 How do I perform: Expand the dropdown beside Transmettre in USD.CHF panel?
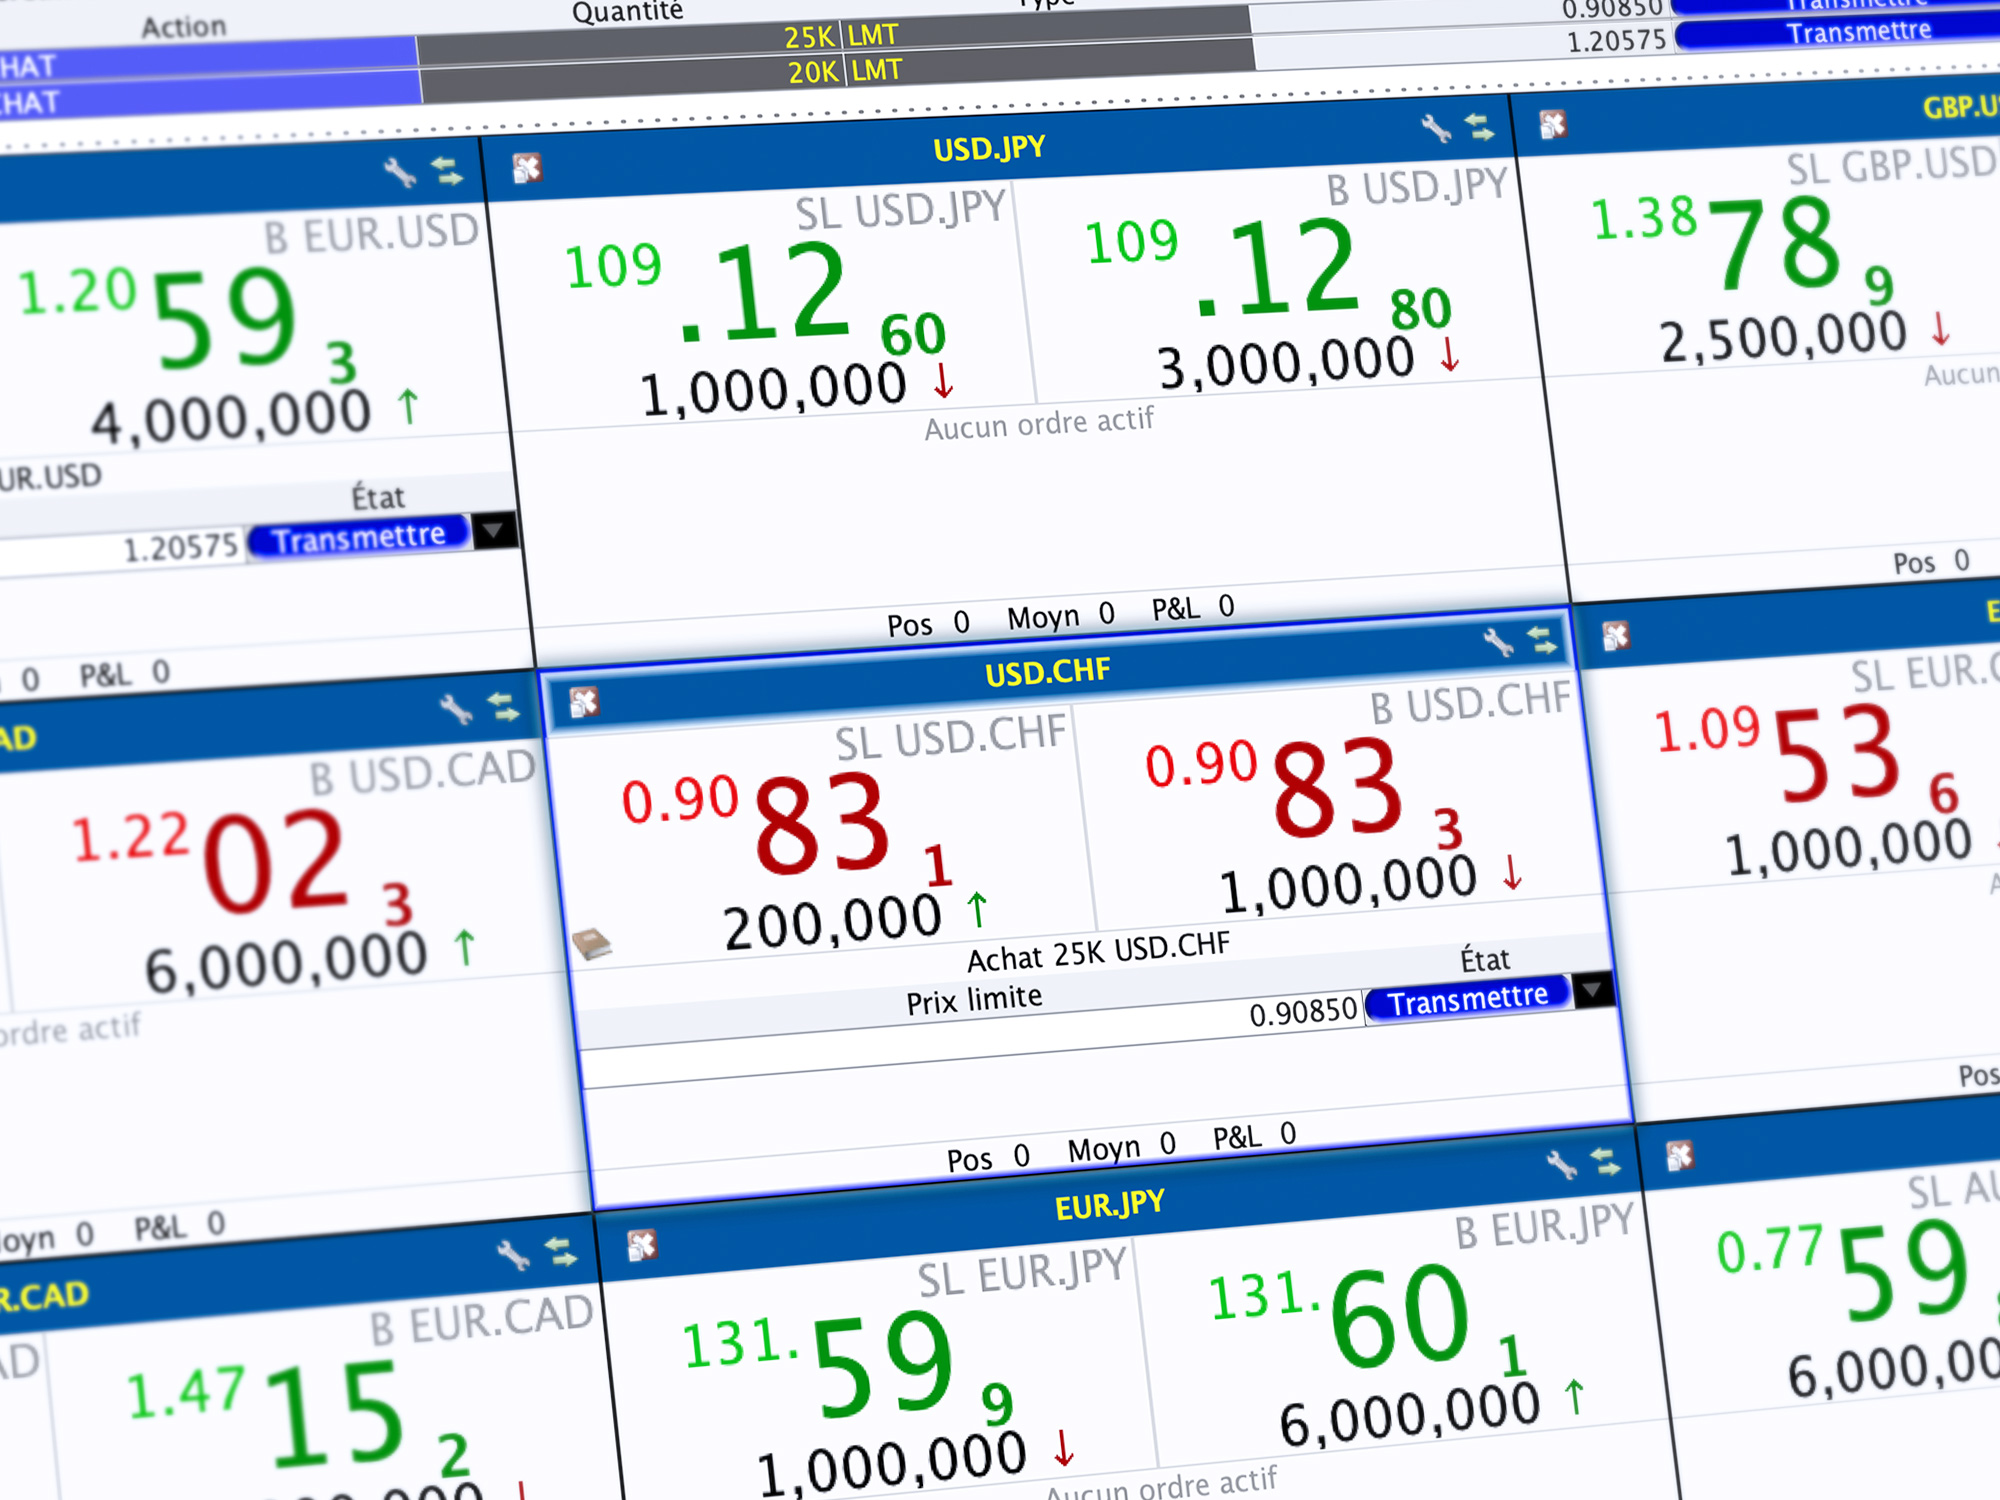[x=1593, y=991]
